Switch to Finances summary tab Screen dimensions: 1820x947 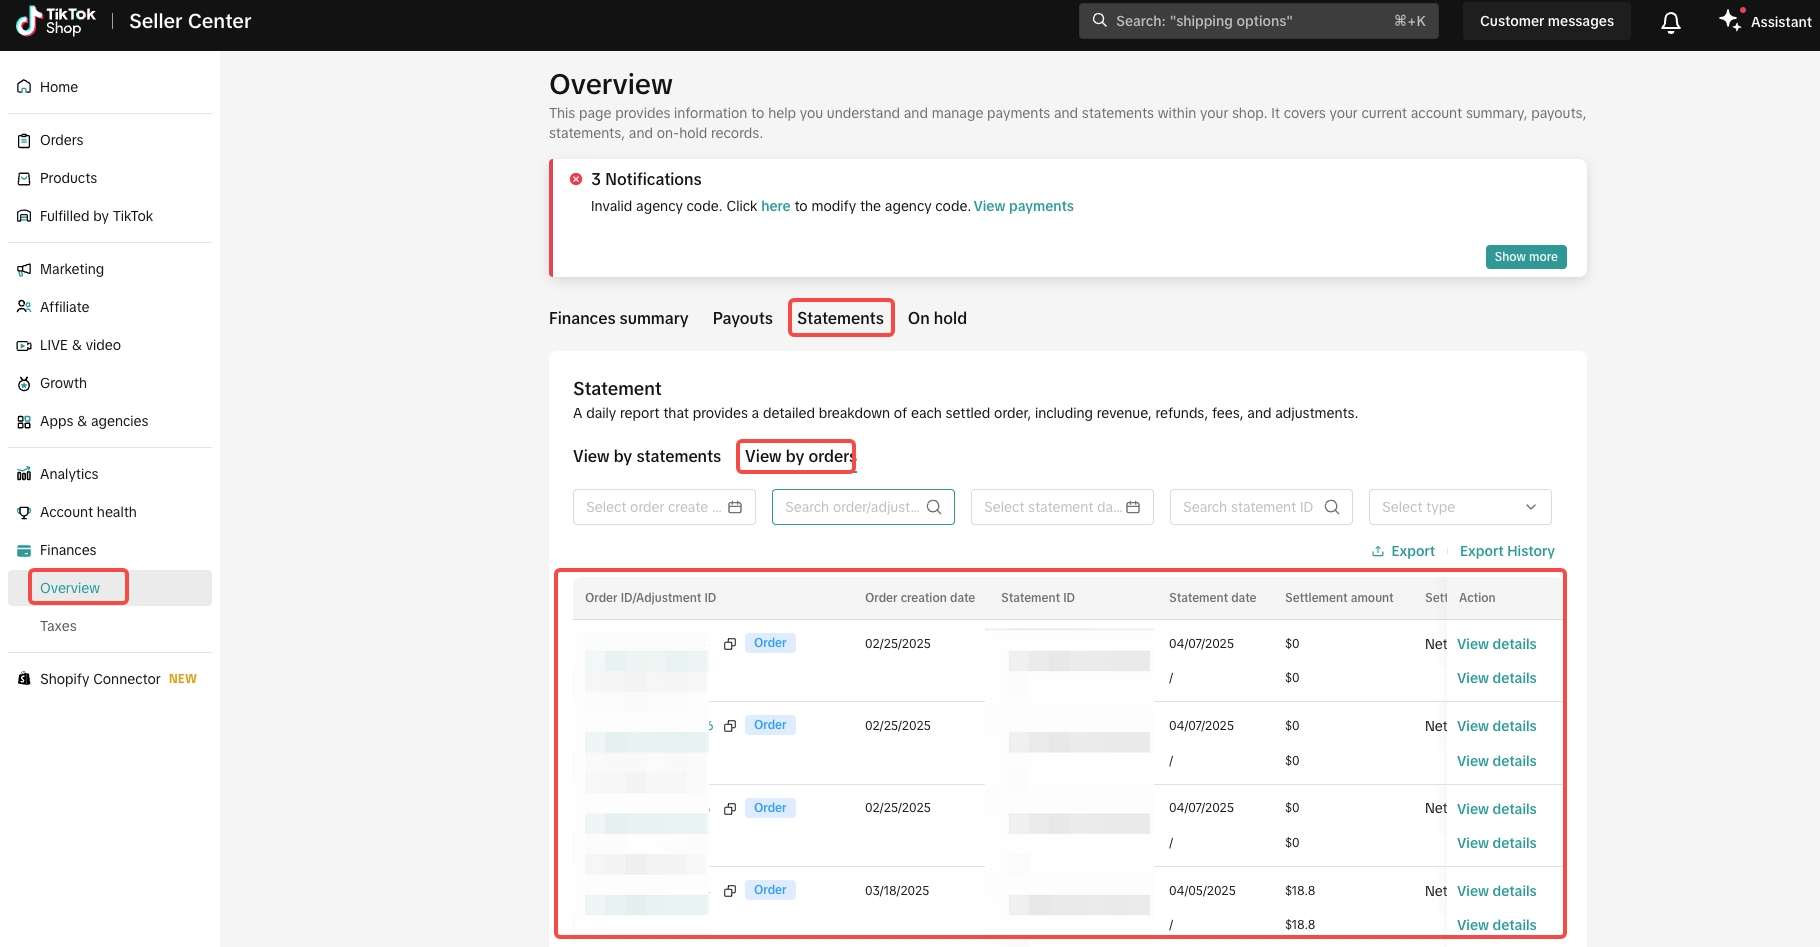[x=618, y=318]
